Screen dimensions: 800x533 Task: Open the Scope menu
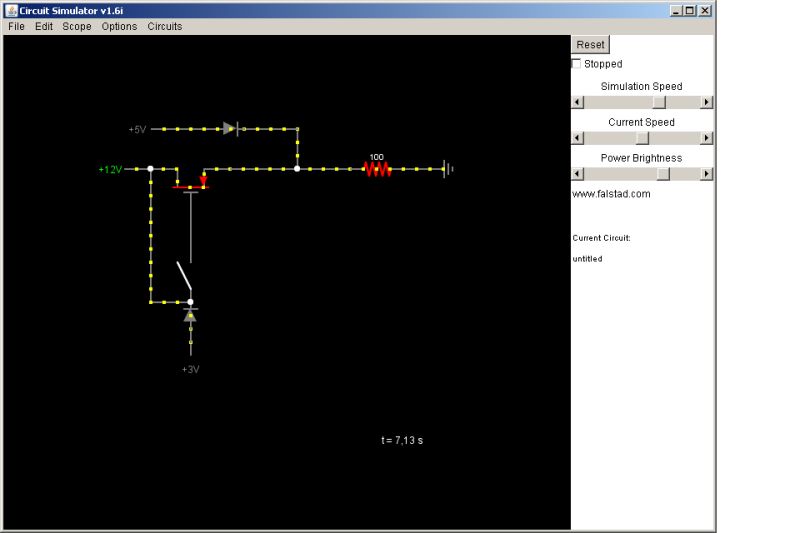coord(77,27)
